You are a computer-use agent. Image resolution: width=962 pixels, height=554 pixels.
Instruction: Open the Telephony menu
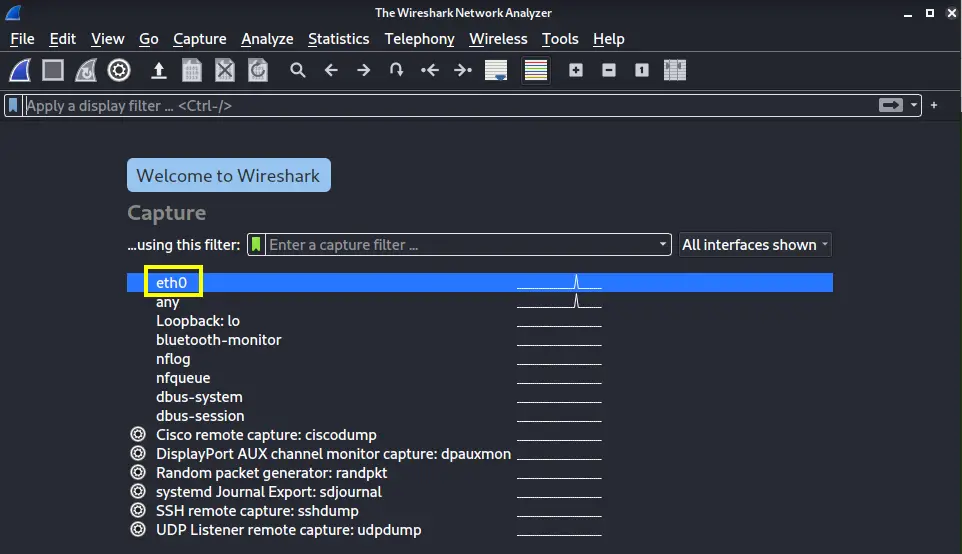tap(419, 39)
